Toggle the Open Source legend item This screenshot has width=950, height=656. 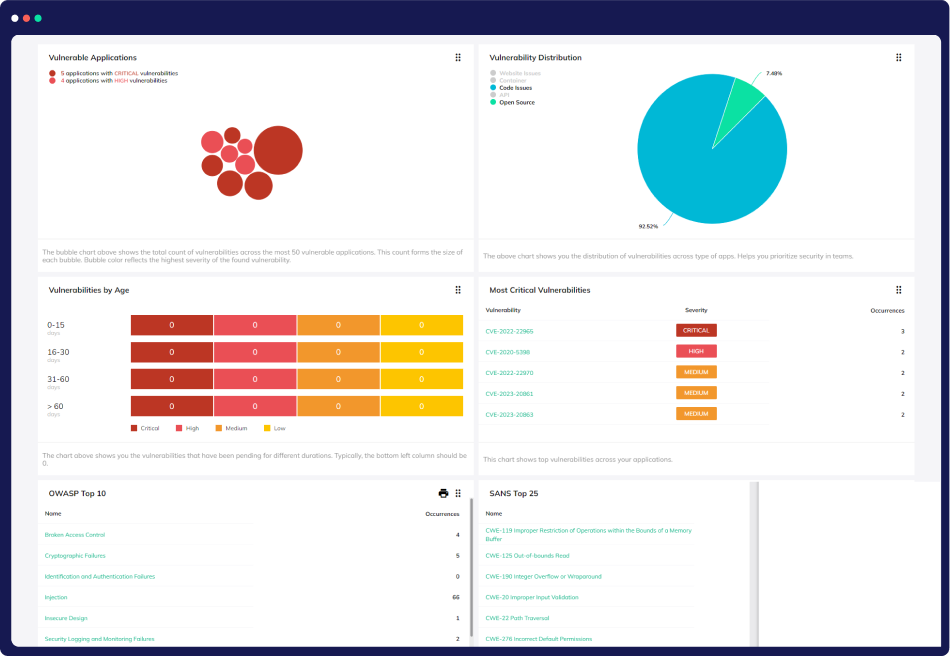coord(516,102)
